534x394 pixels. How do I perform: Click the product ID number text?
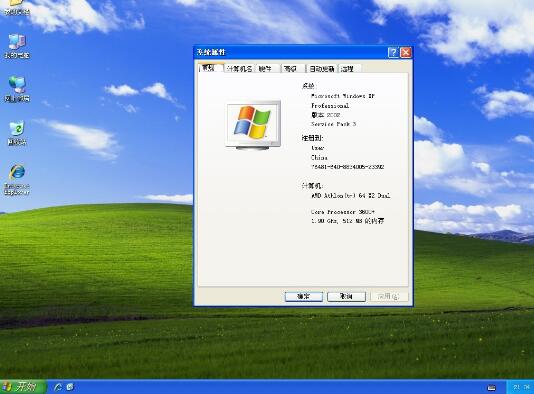[347, 167]
